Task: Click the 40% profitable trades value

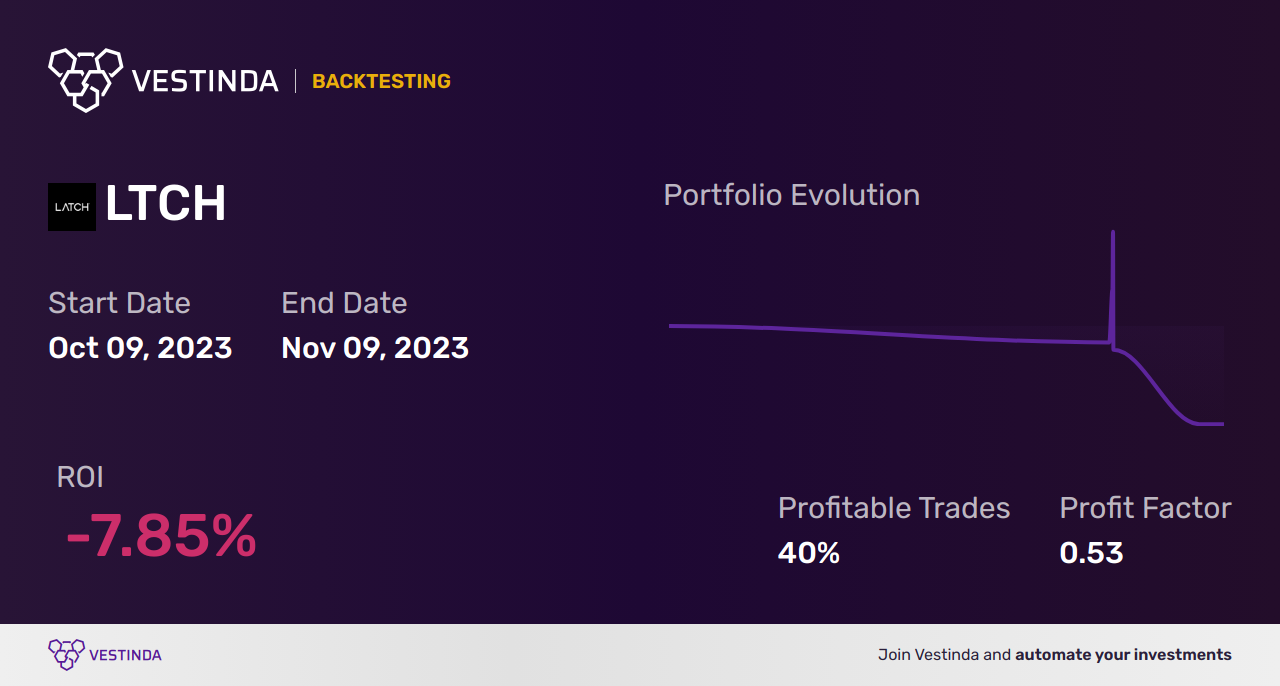Action: coord(809,553)
